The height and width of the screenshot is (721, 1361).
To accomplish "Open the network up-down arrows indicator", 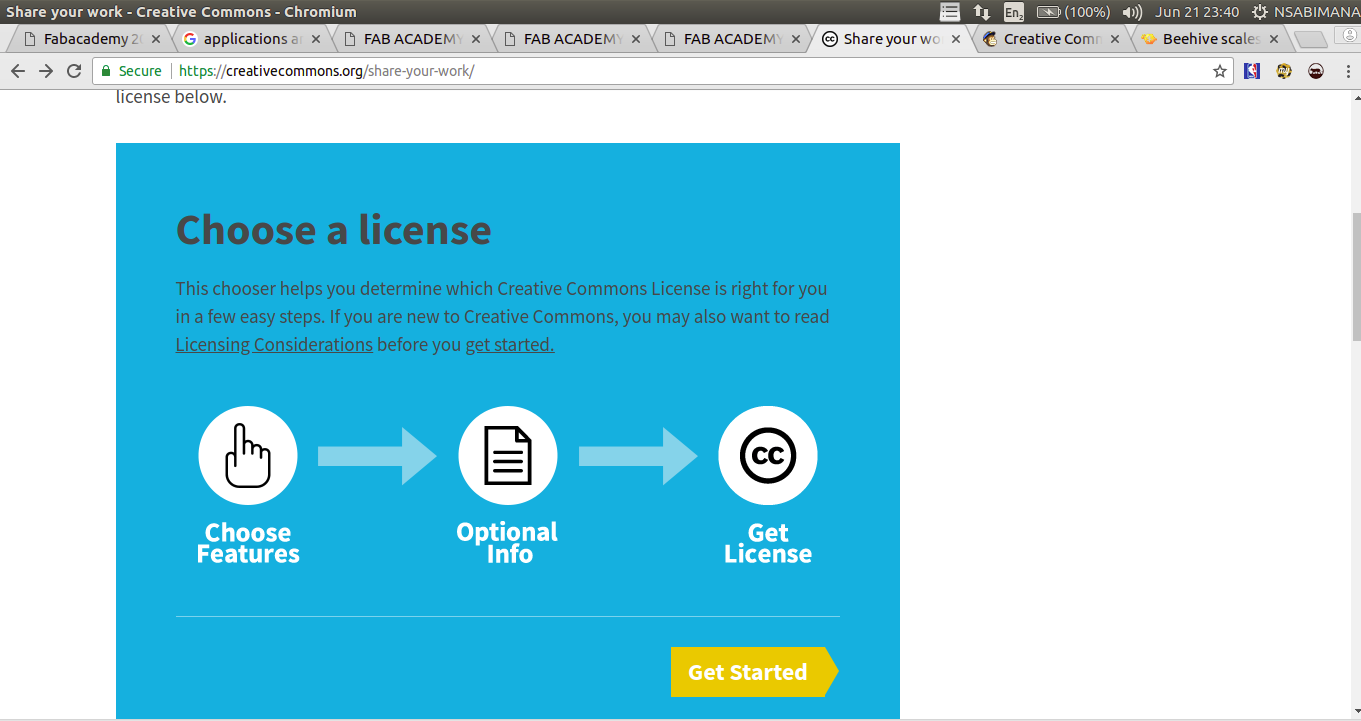I will pos(982,12).
